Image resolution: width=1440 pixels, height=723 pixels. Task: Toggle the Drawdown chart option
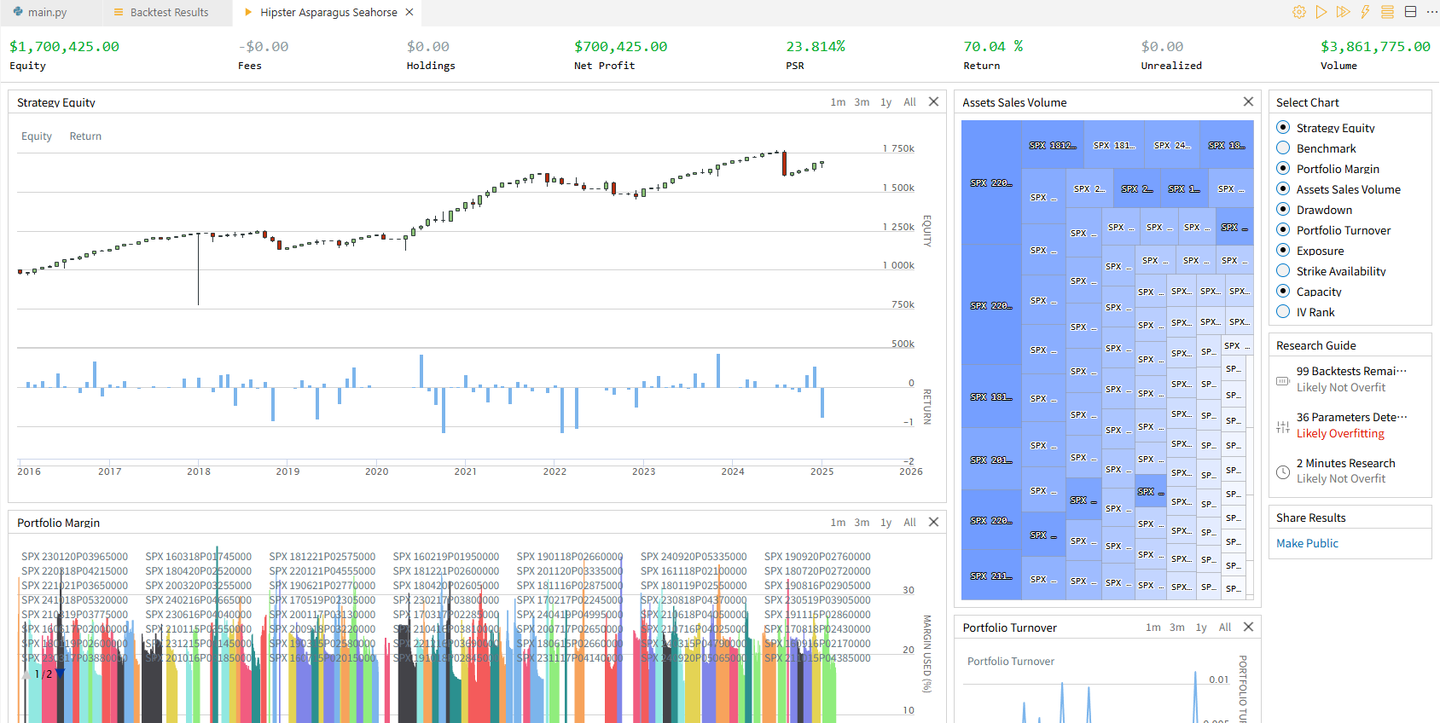pyautogui.click(x=1283, y=210)
